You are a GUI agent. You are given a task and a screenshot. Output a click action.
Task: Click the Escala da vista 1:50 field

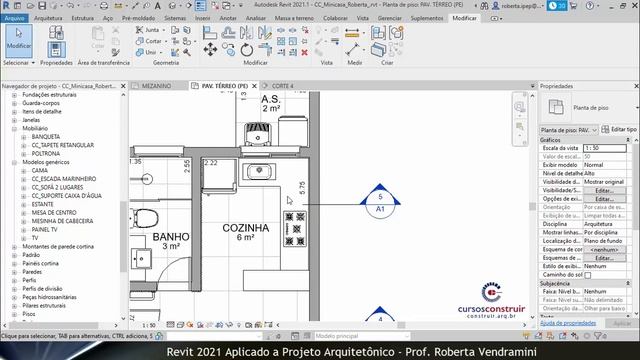click(604, 148)
